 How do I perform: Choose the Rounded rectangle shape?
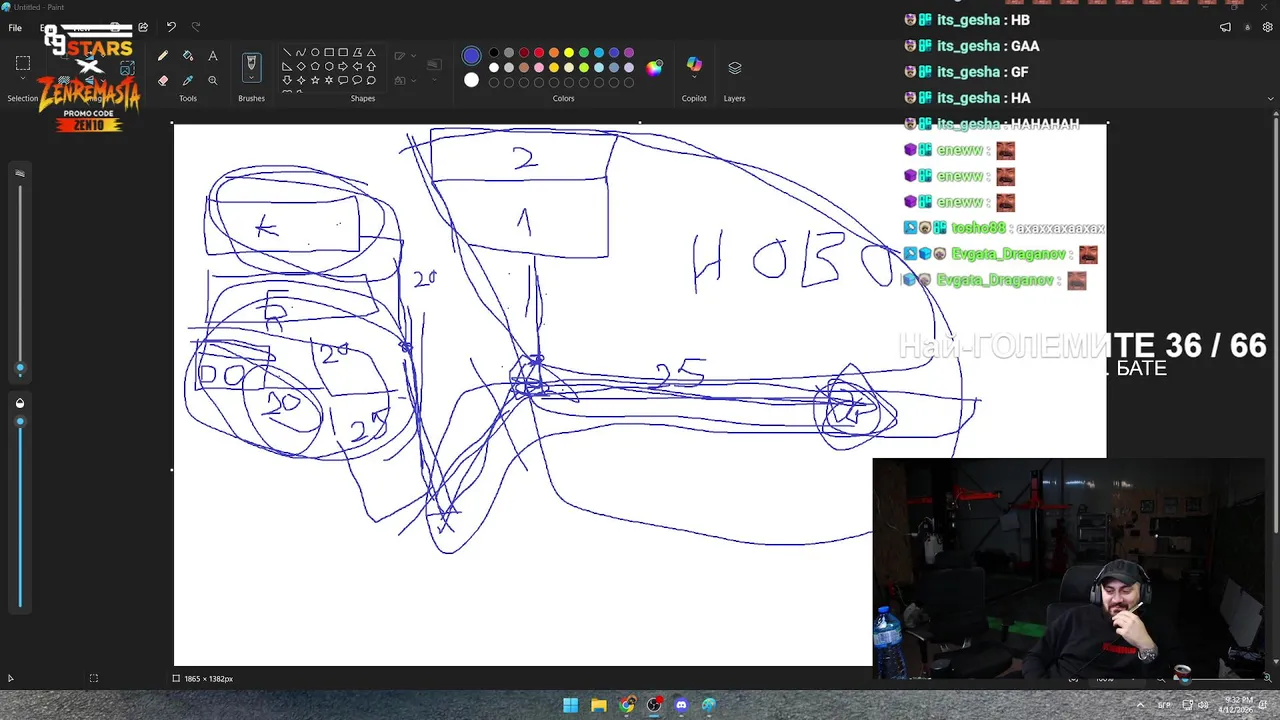coord(343,52)
